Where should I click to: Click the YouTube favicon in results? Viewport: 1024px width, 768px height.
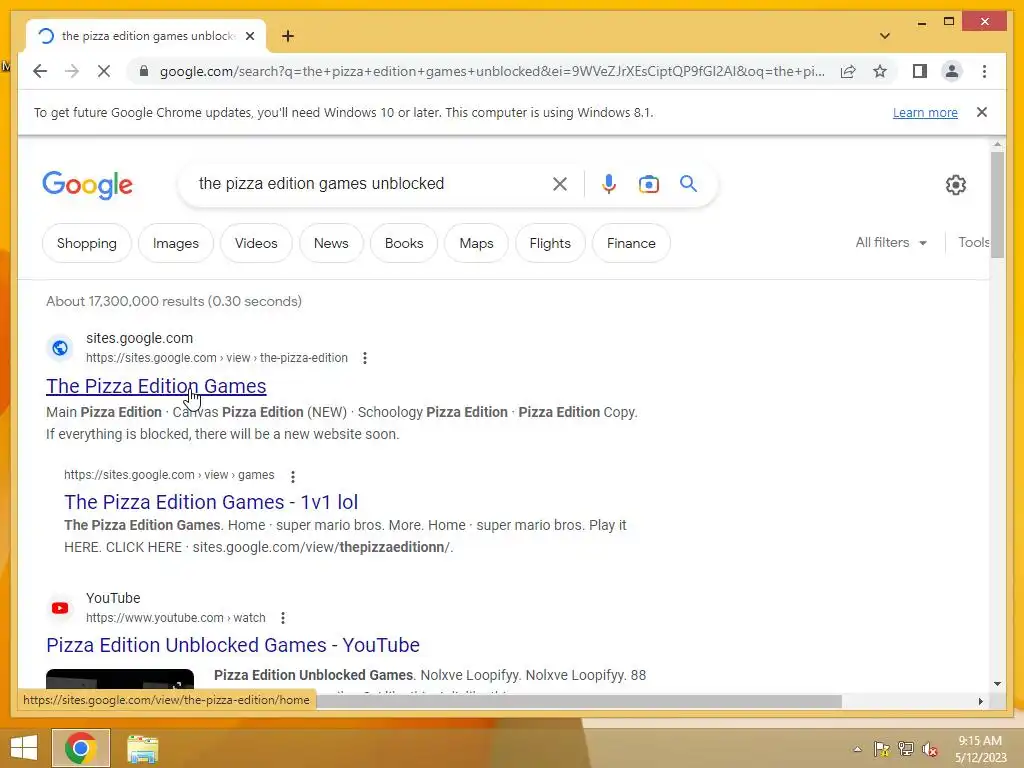pyautogui.click(x=60, y=608)
